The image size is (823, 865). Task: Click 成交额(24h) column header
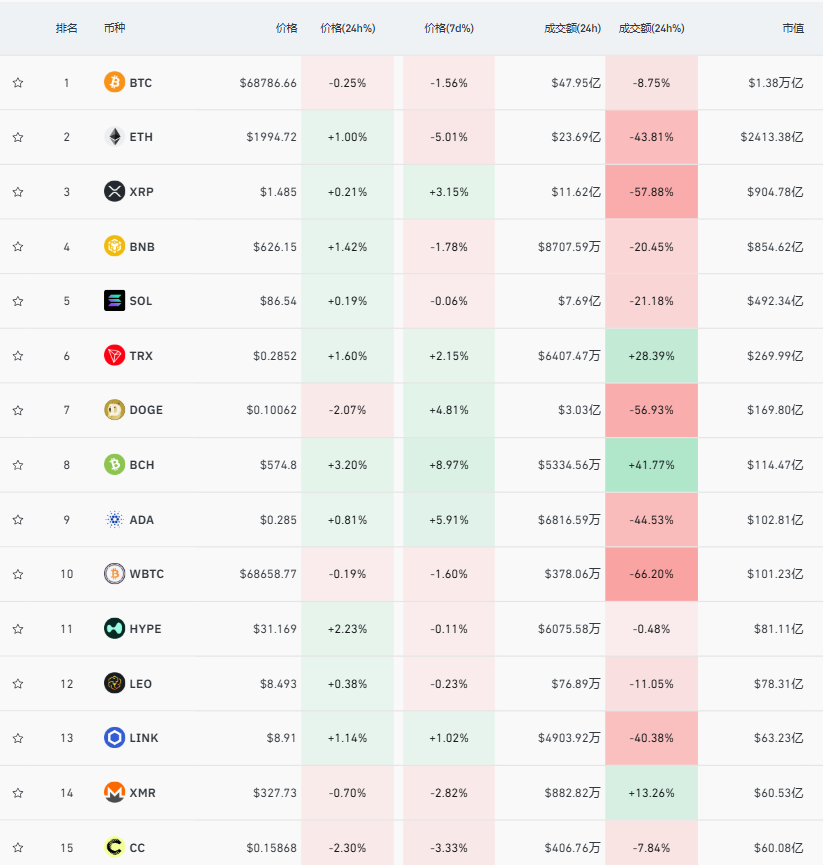point(572,28)
